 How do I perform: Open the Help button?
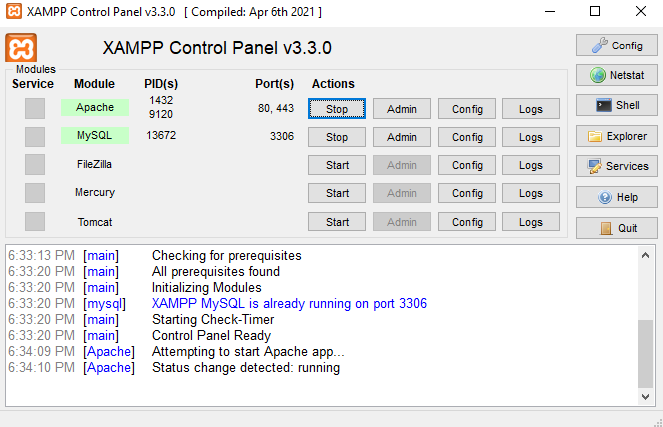[616, 197]
